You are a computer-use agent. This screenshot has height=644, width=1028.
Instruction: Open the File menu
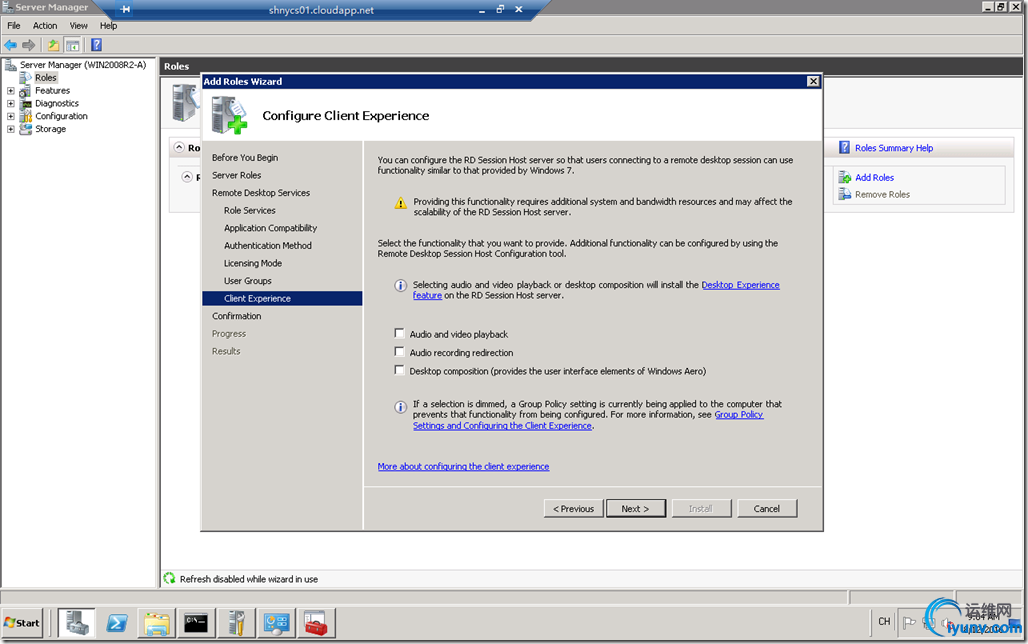[14, 26]
